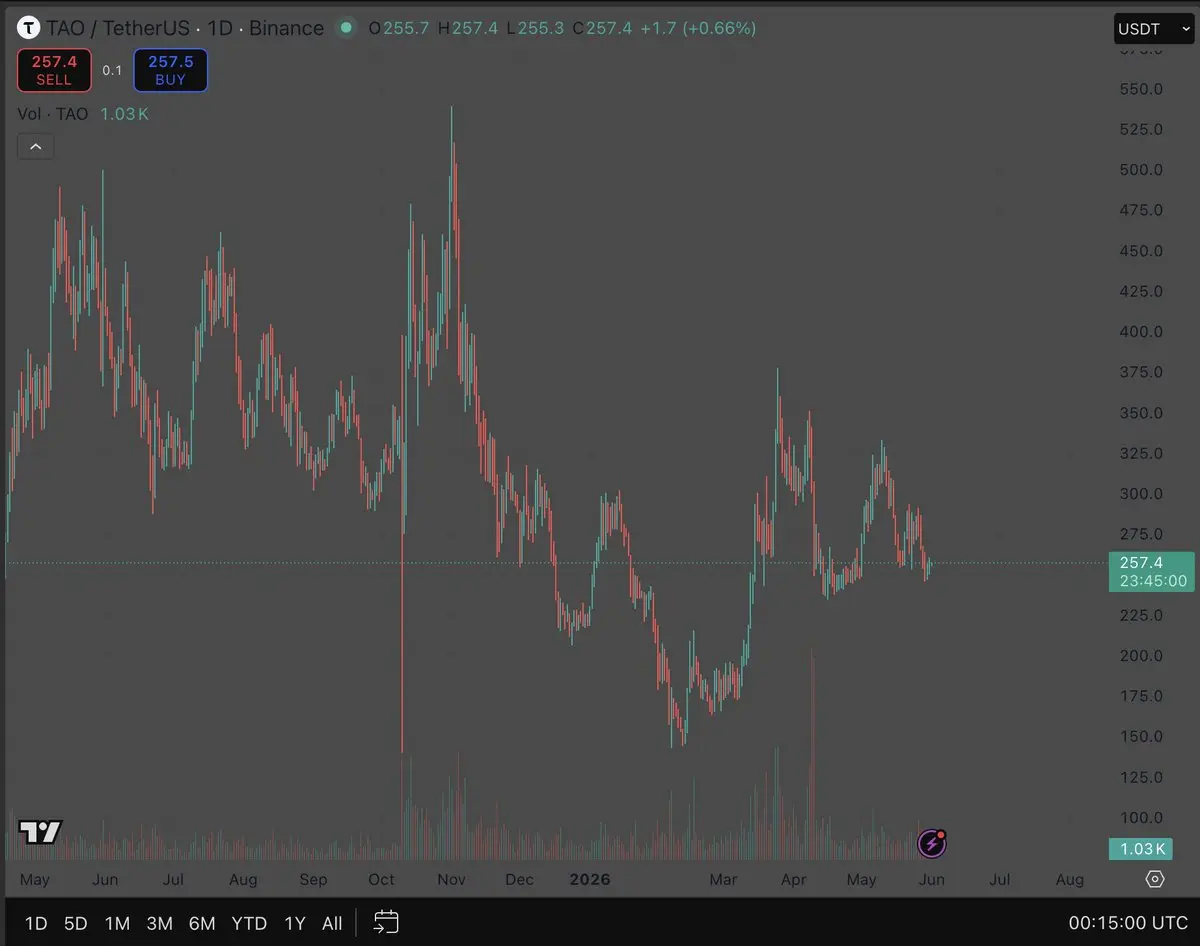Click the green market status dot
Viewport: 1200px width, 946px height.
point(346,28)
